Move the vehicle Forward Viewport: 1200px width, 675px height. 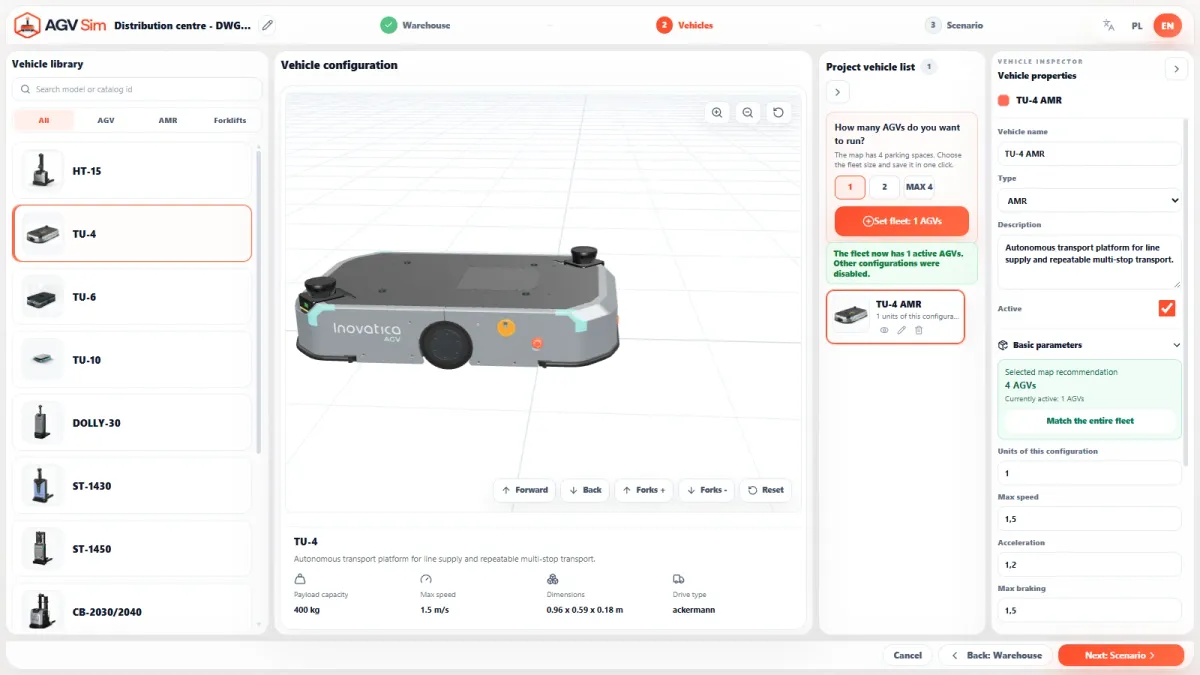pyautogui.click(x=524, y=490)
